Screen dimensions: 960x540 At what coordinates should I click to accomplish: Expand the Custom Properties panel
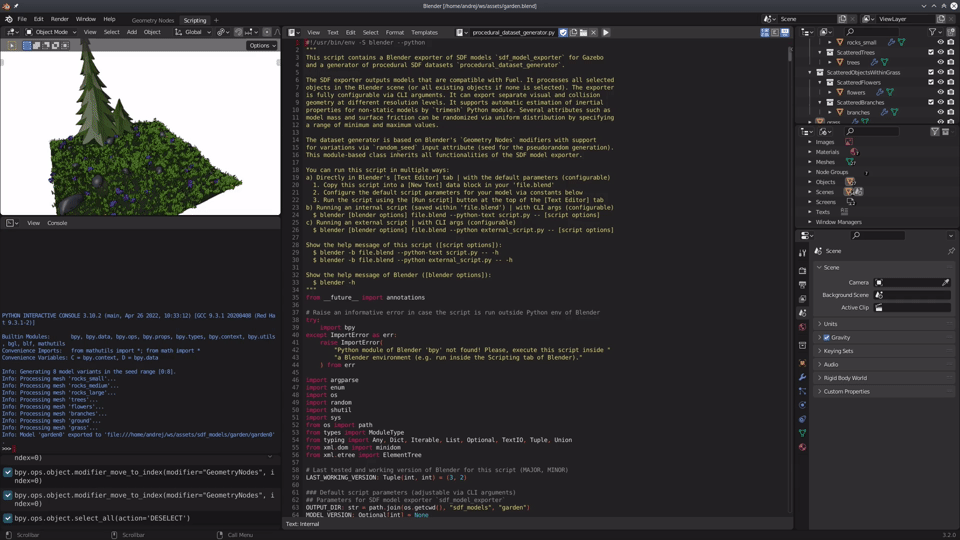(x=885, y=391)
